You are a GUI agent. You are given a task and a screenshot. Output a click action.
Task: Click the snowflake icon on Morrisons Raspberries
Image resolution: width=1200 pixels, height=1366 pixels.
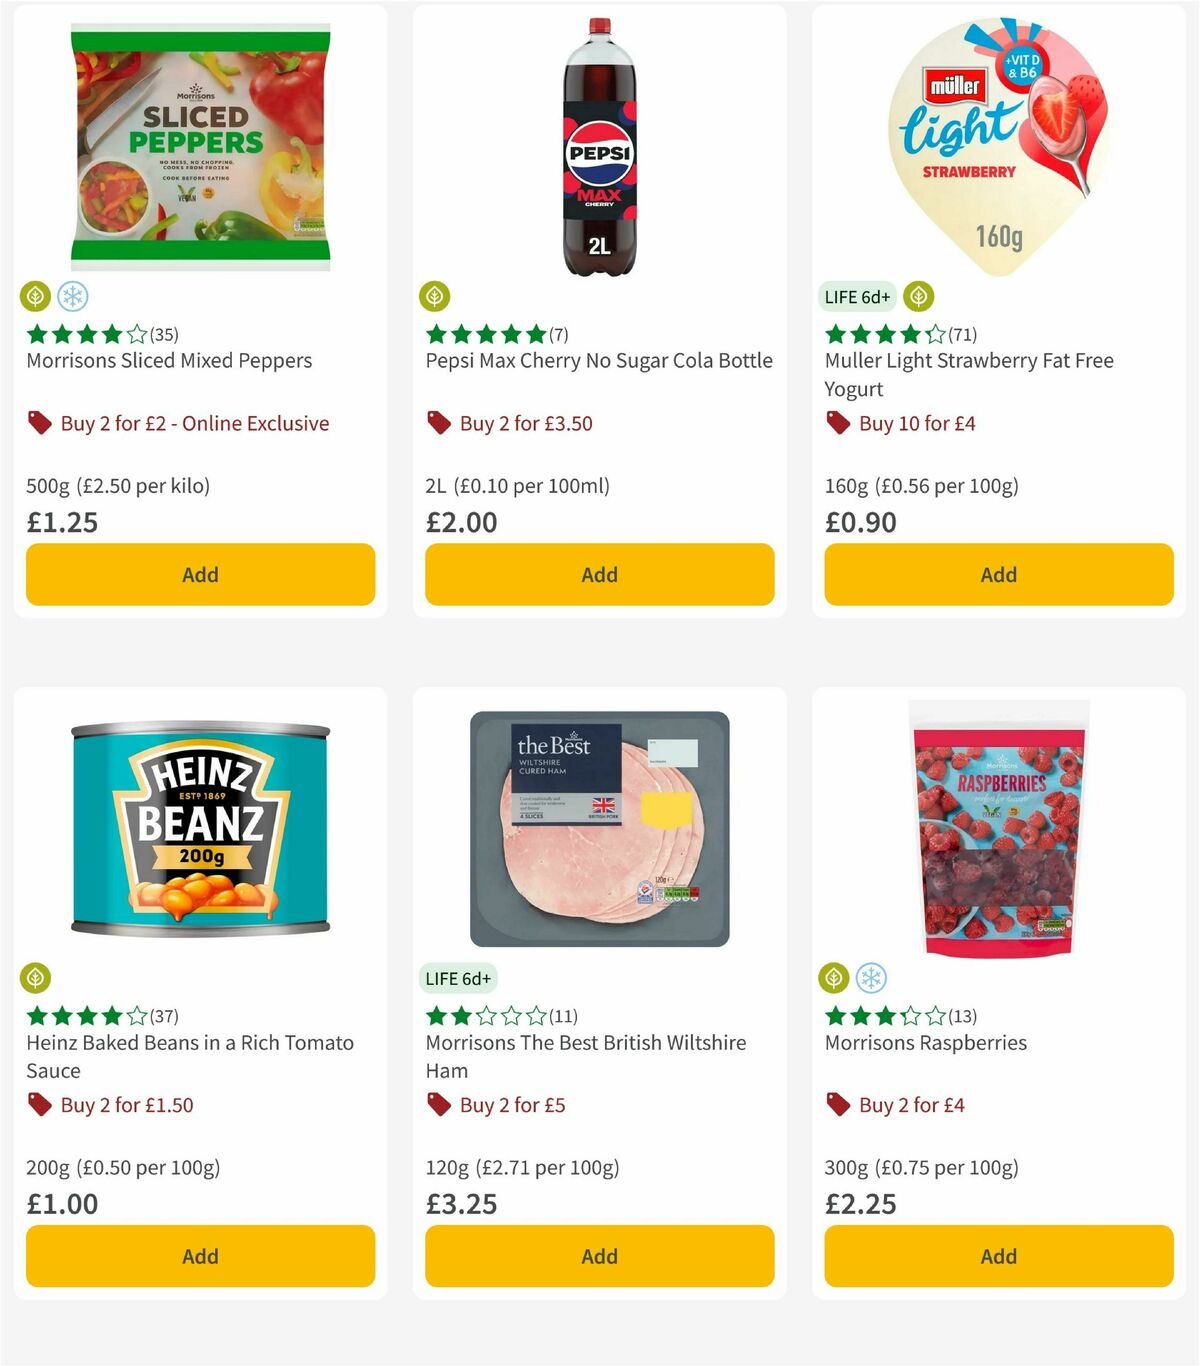coord(873,978)
